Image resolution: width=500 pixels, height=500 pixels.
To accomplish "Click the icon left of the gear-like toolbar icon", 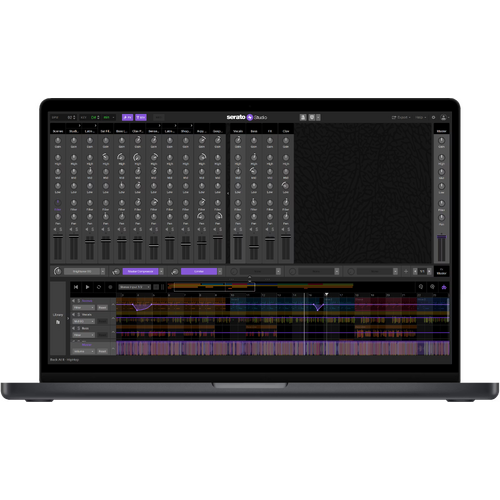I will 303,117.
